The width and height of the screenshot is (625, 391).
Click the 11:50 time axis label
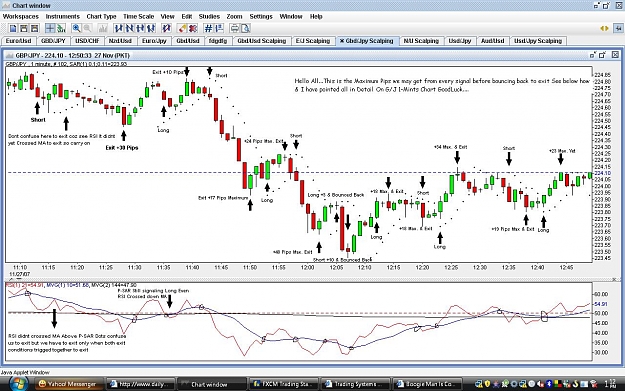[x=250, y=267]
